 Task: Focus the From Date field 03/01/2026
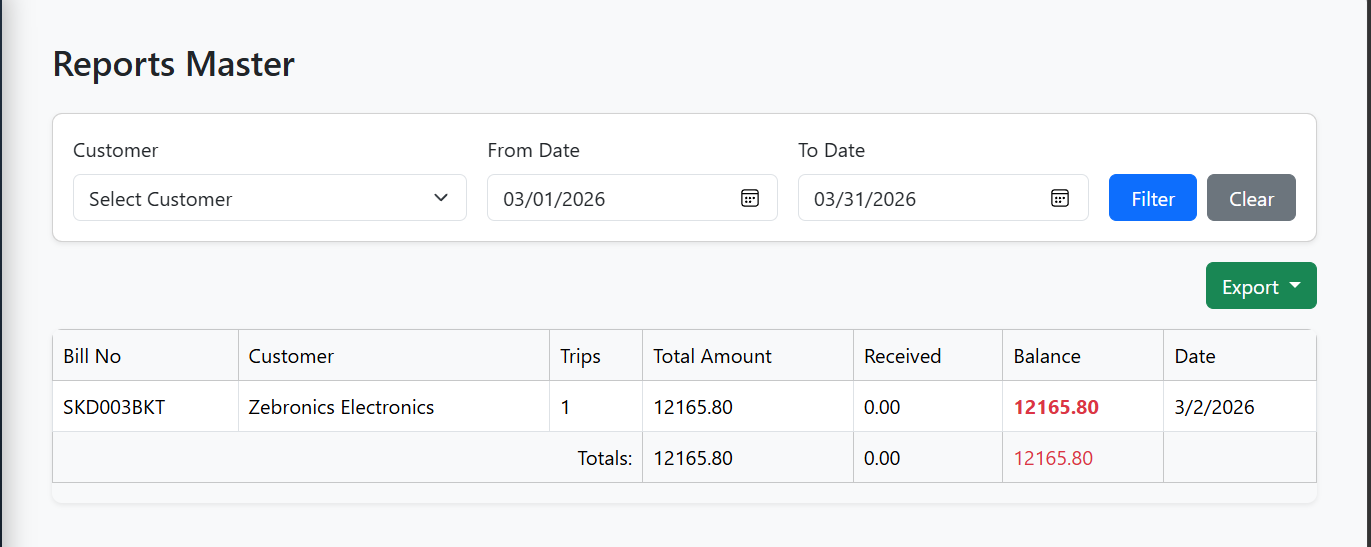tap(632, 198)
